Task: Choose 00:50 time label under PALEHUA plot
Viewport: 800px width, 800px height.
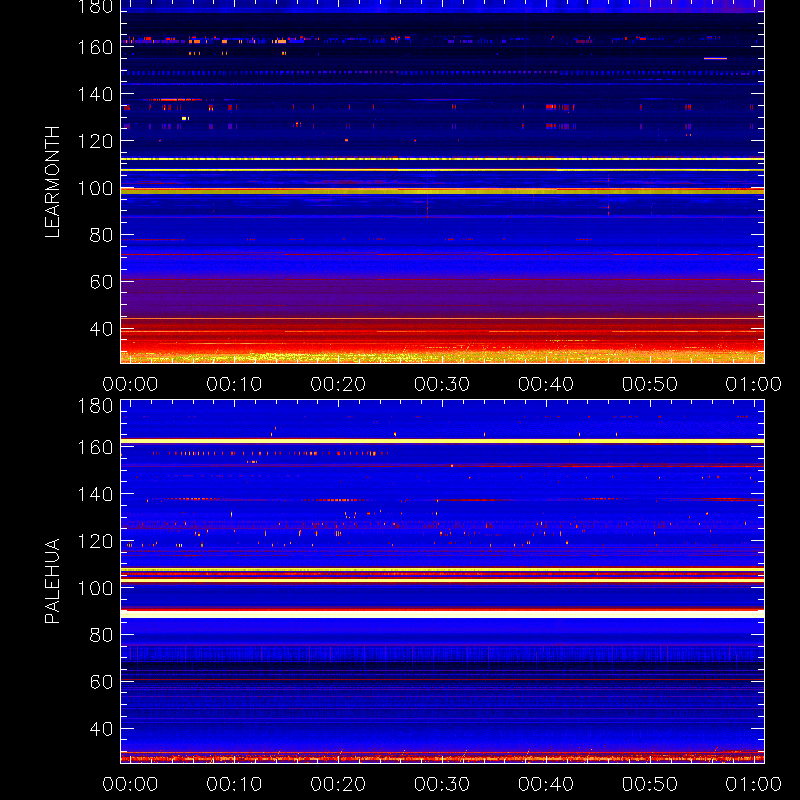Action: pyautogui.click(x=650, y=784)
